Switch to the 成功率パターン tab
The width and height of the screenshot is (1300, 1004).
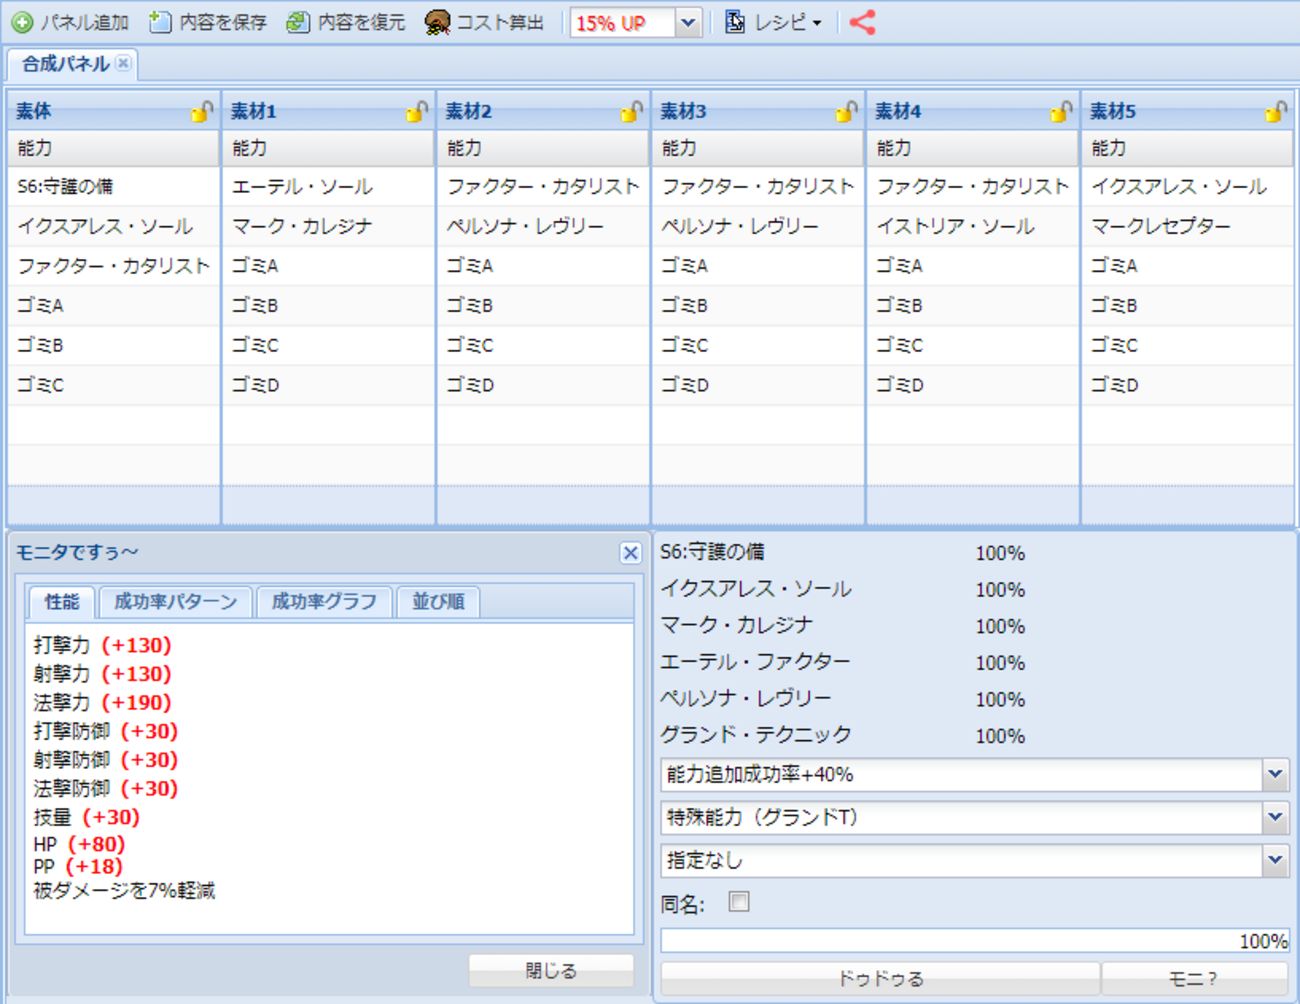coord(175,602)
